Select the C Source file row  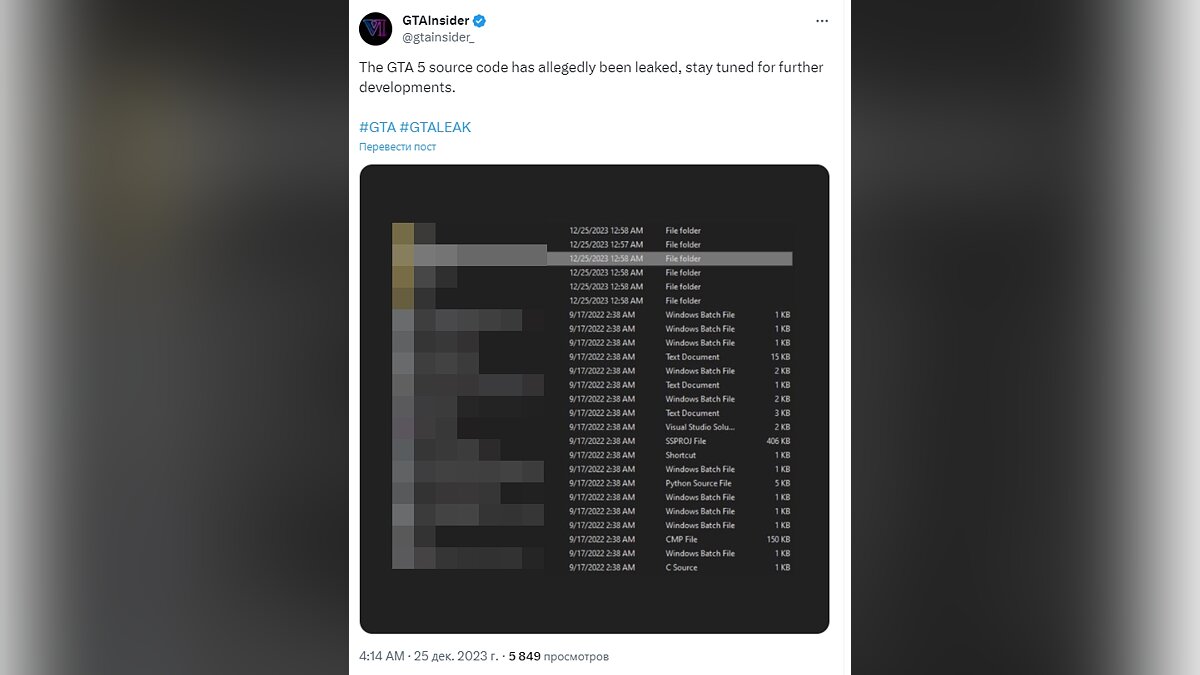click(x=682, y=567)
